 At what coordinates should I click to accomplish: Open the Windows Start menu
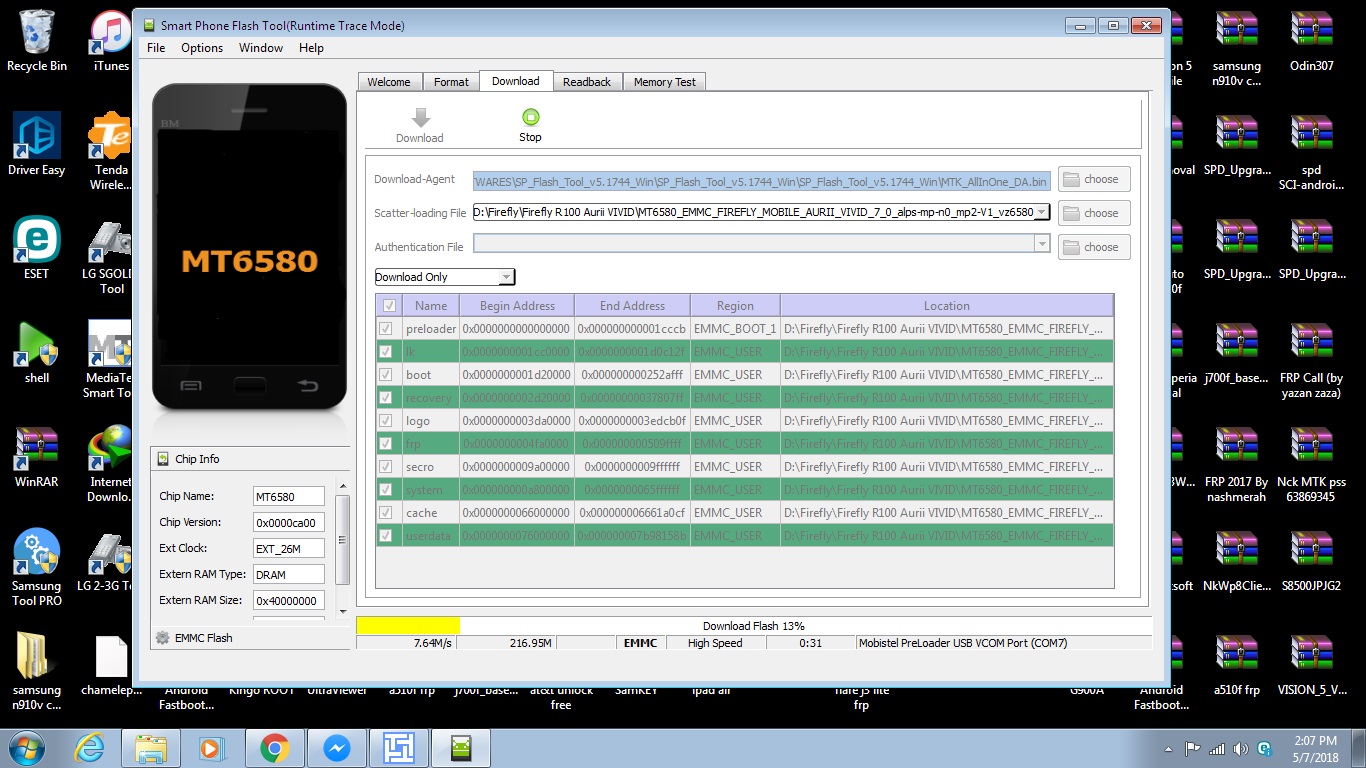coord(25,748)
